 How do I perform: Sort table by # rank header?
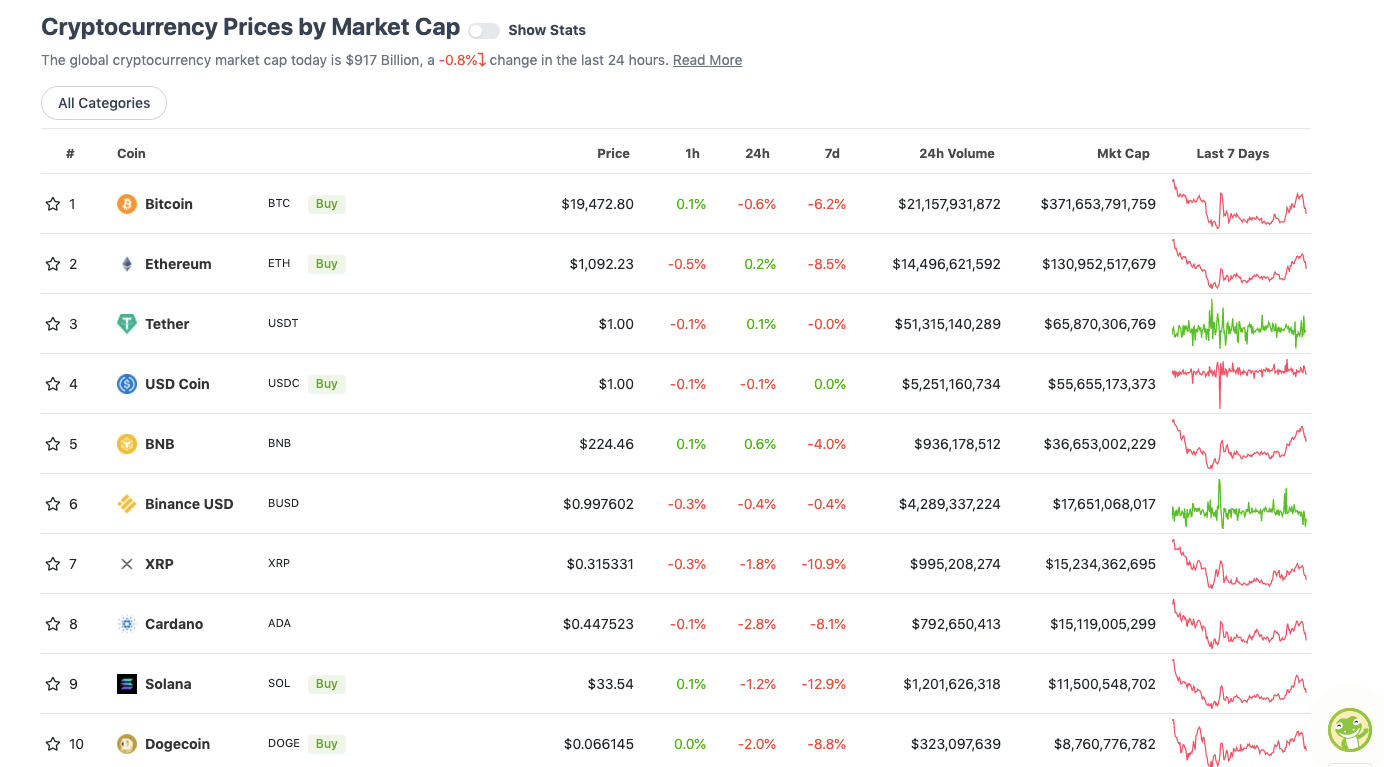pos(70,153)
